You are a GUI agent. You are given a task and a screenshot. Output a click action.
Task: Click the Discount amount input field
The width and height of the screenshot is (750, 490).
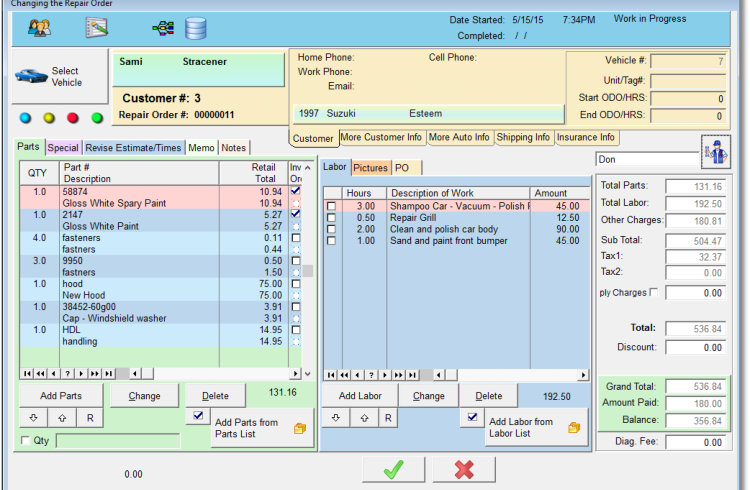[695, 348]
